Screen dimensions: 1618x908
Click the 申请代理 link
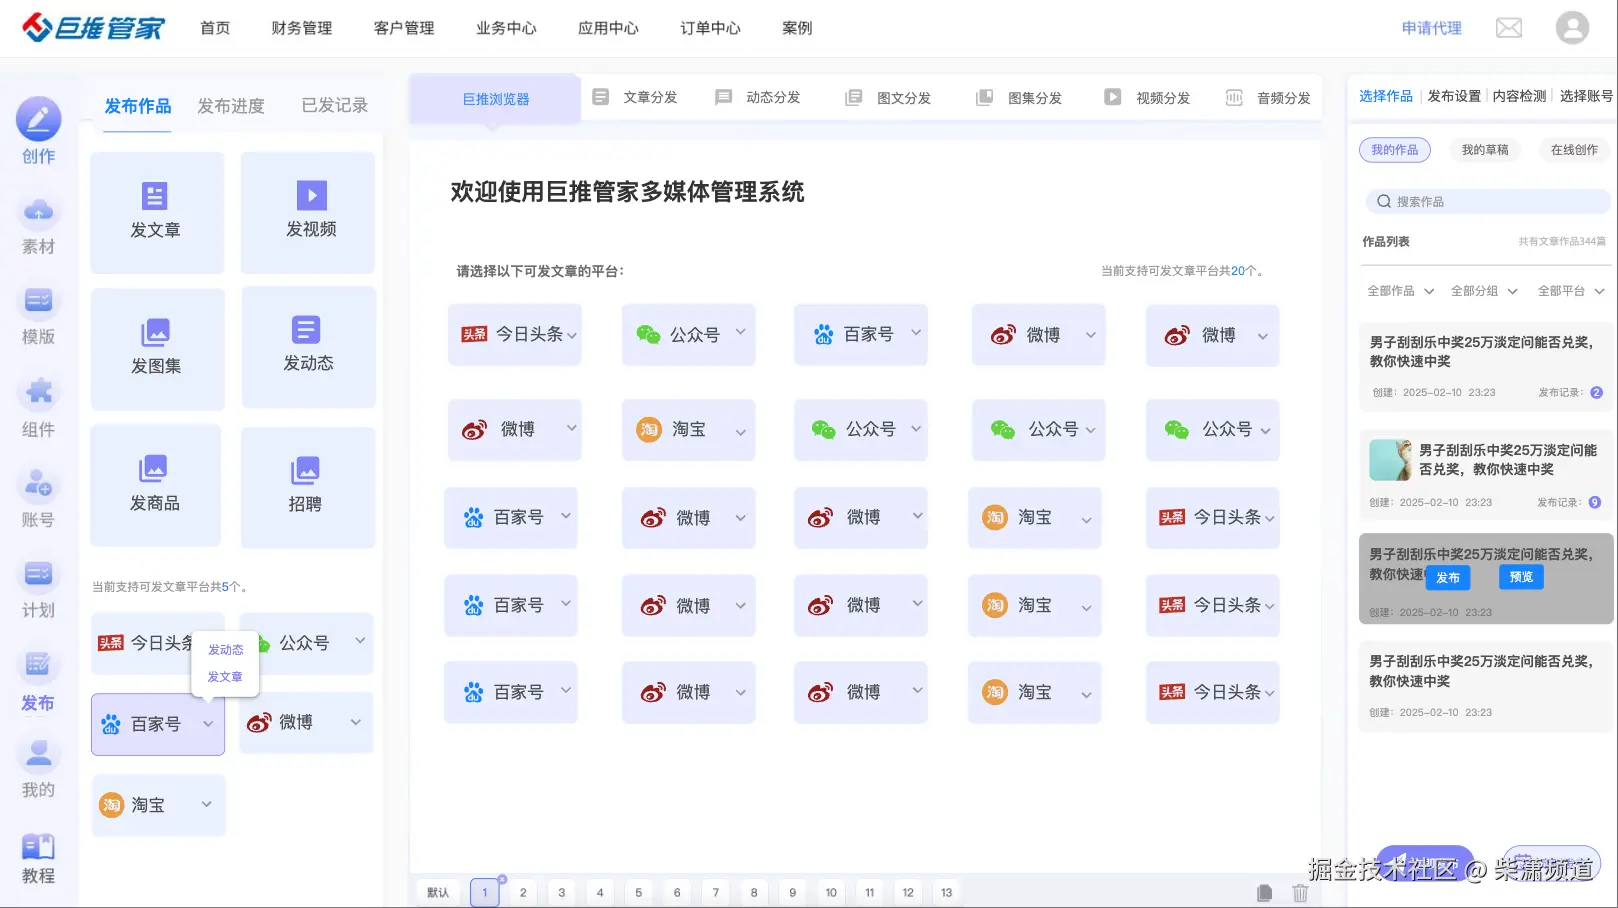pos(1431,28)
